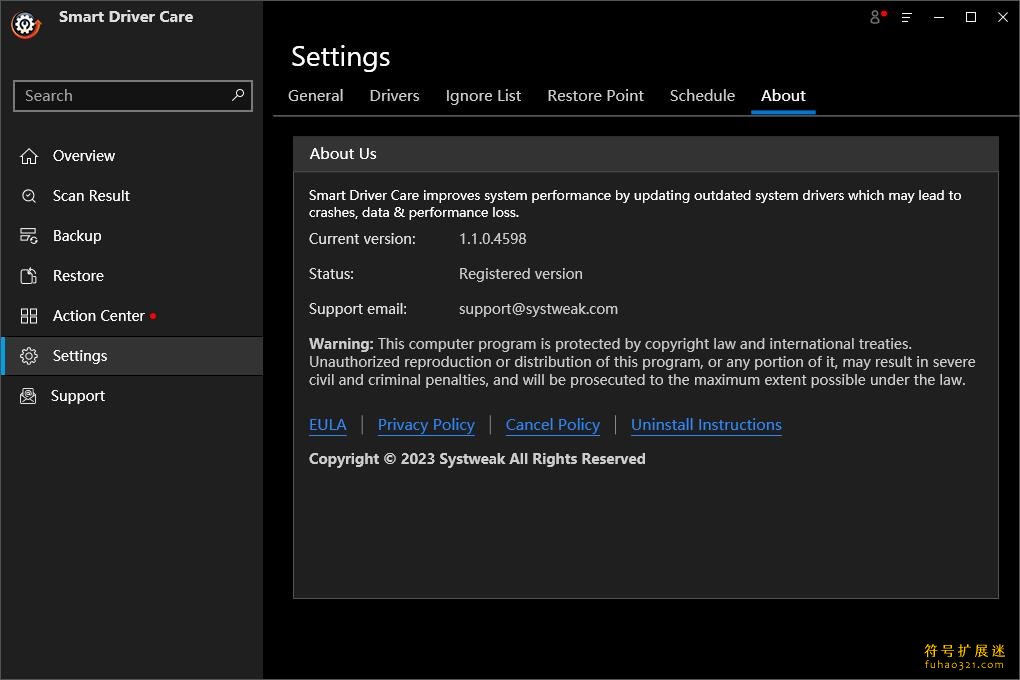The width and height of the screenshot is (1020, 680).
Task: Select the About tab
Action: (x=783, y=96)
